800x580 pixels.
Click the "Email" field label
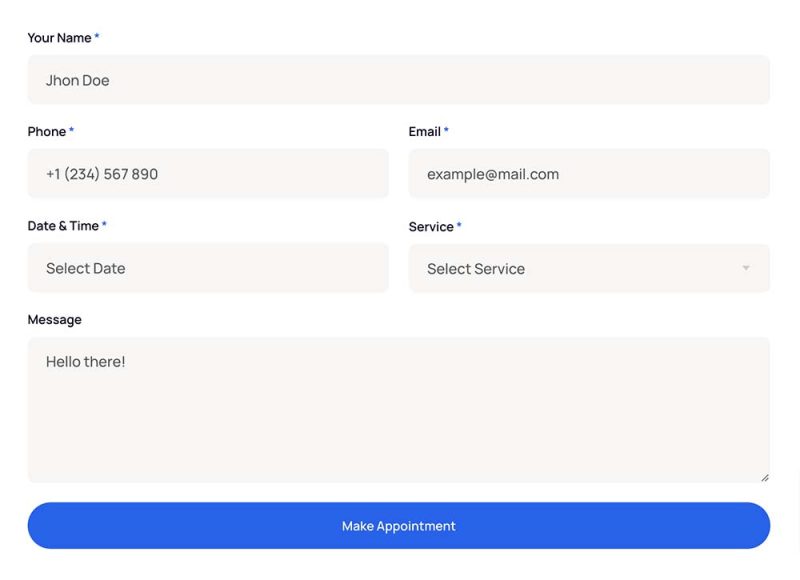click(x=424, y=132)
